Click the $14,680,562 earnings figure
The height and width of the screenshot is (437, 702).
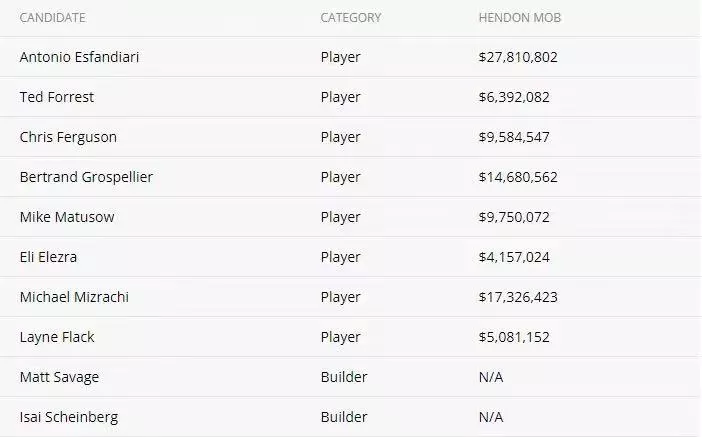pos(518,177)
